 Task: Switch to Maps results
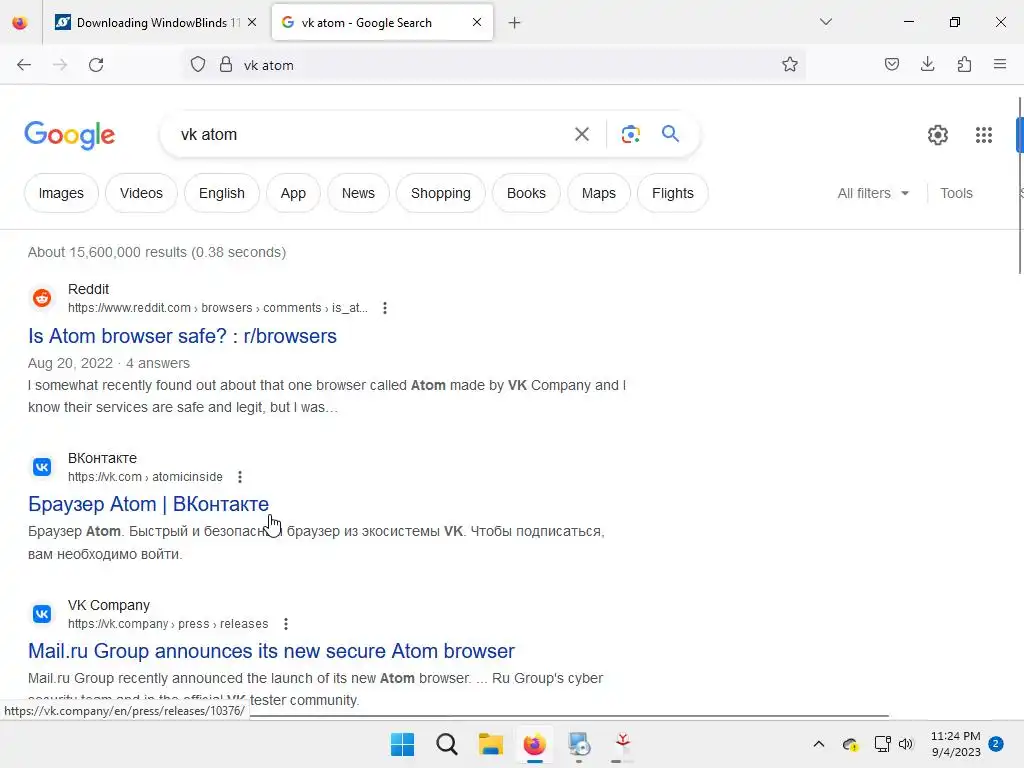[599, 193]
